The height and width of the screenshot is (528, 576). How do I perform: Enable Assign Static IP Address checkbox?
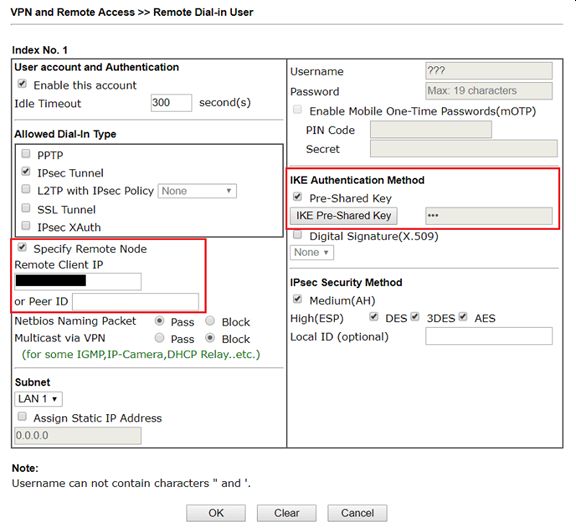point(22,416)
